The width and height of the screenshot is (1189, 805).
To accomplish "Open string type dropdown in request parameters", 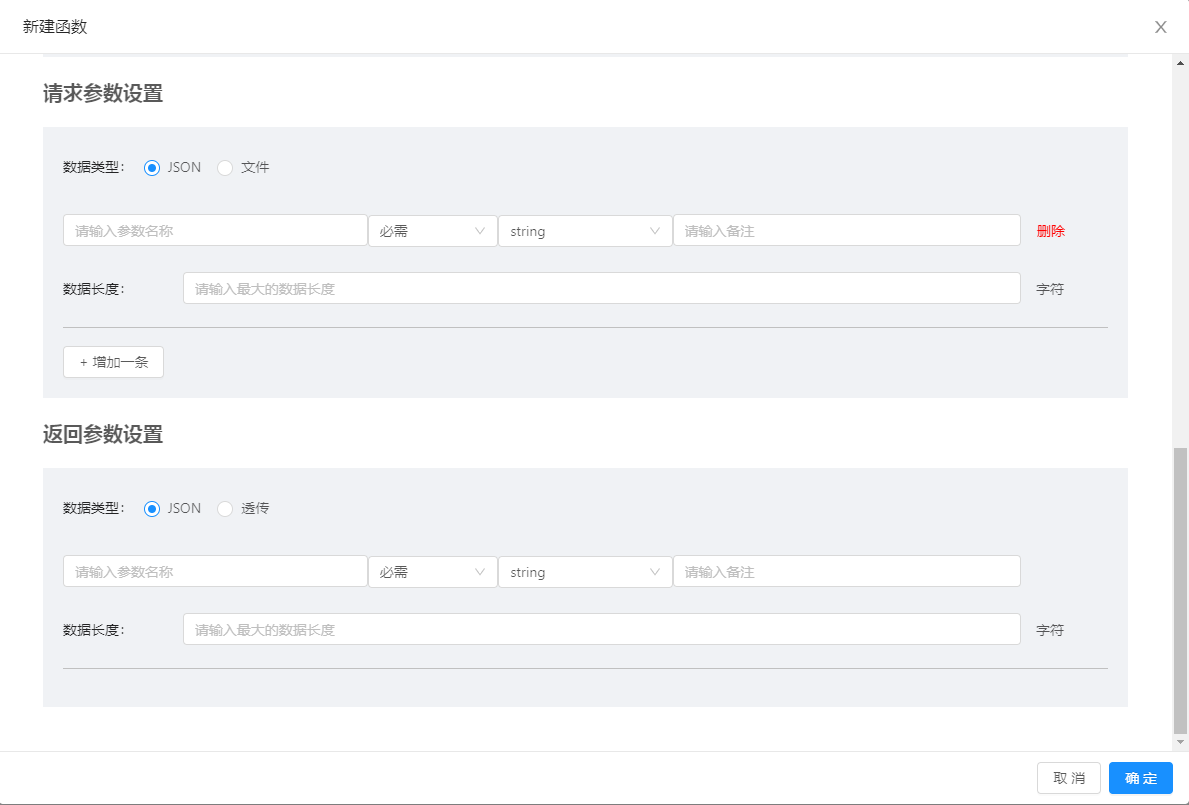I will click(x=585, y=230).
